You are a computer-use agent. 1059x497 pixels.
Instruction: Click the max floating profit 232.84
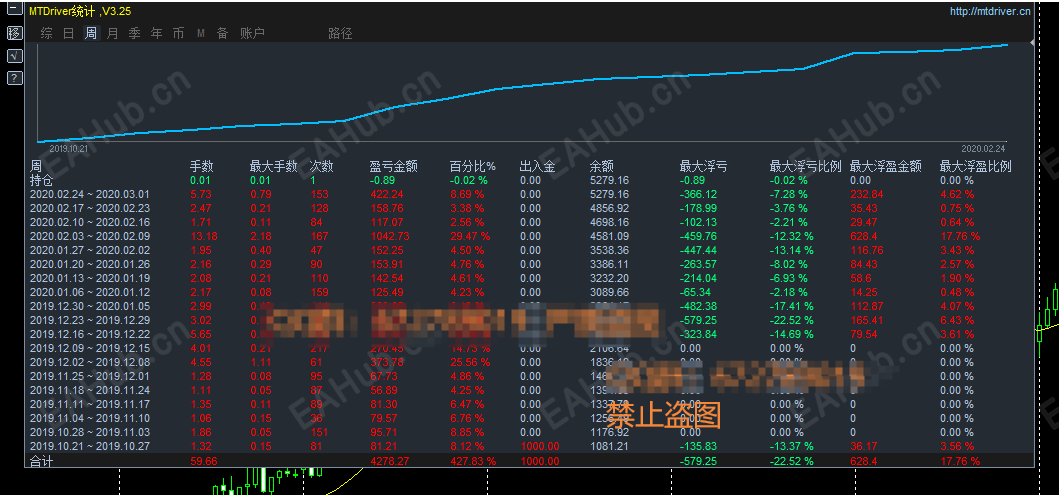pos(867,194)
